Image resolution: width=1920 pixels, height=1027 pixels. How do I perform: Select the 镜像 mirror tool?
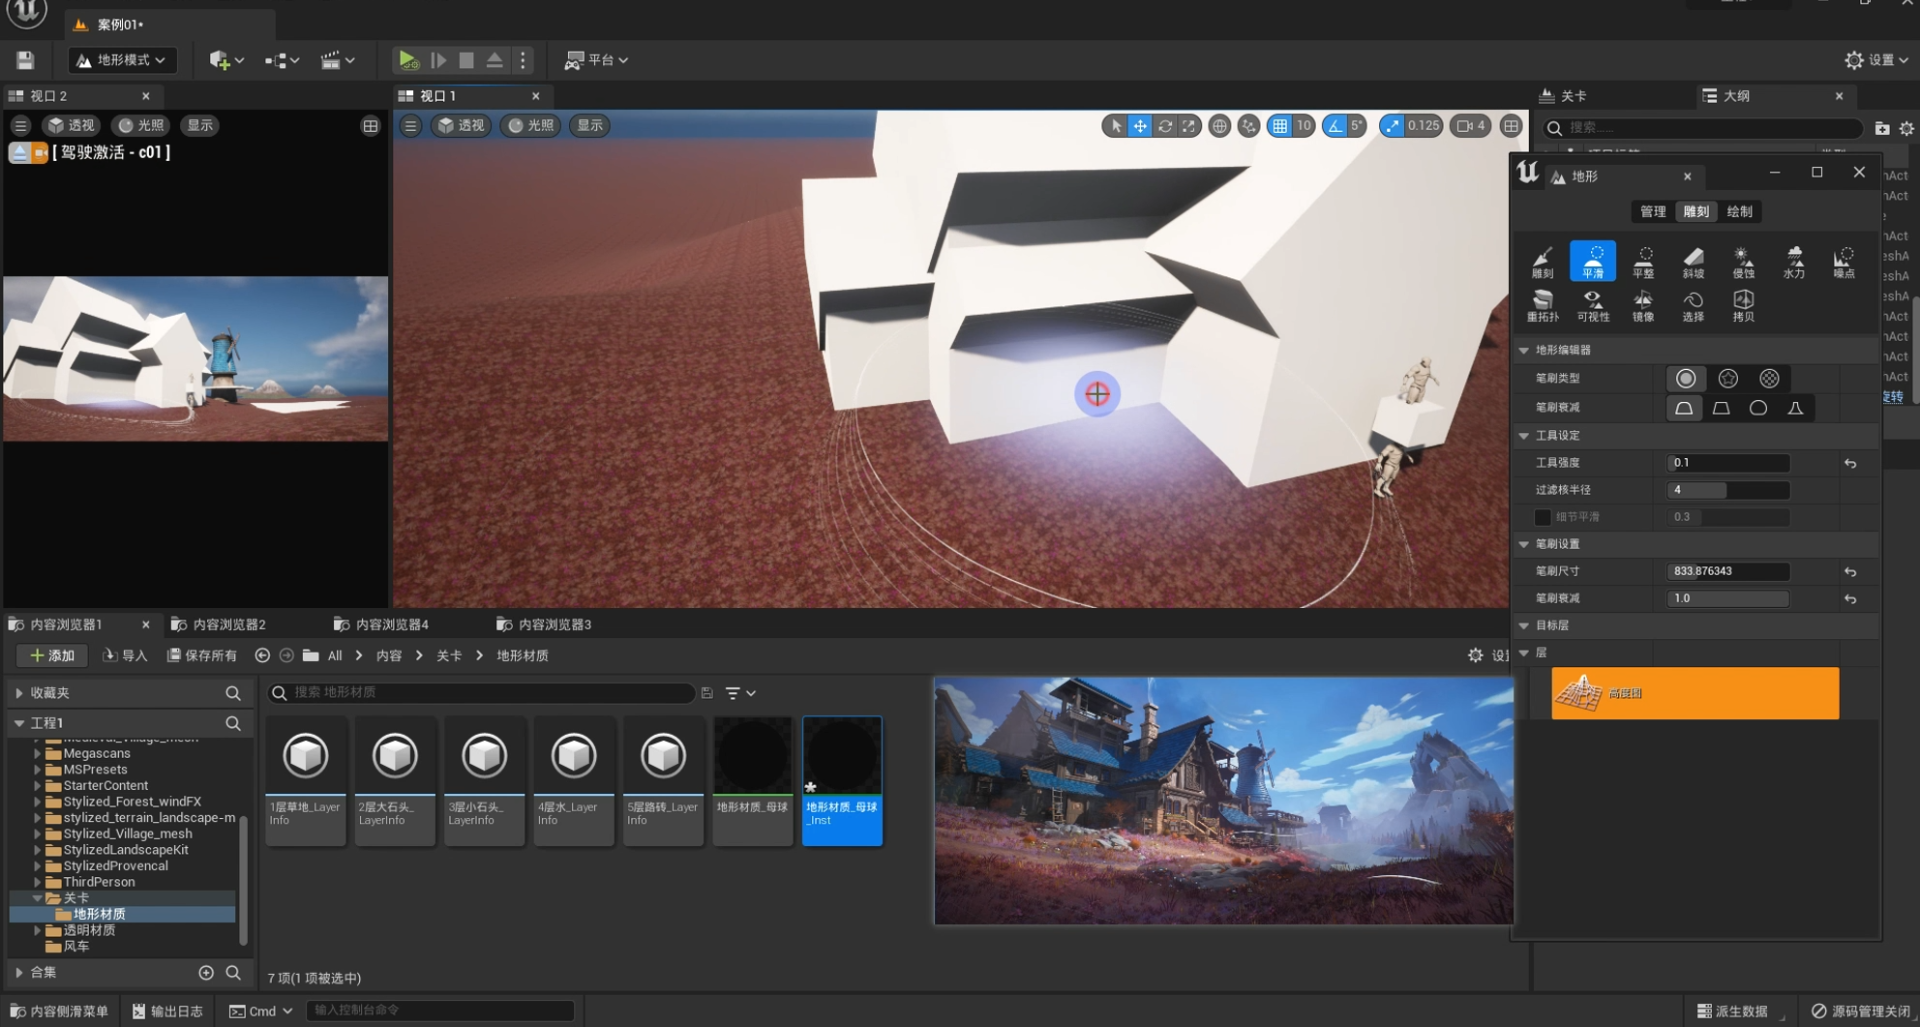click(x=1642, y=305)
